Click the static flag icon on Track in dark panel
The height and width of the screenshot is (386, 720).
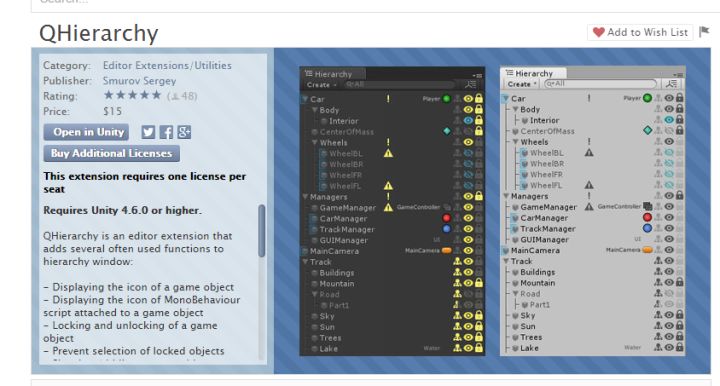click(x=457, y=262)
